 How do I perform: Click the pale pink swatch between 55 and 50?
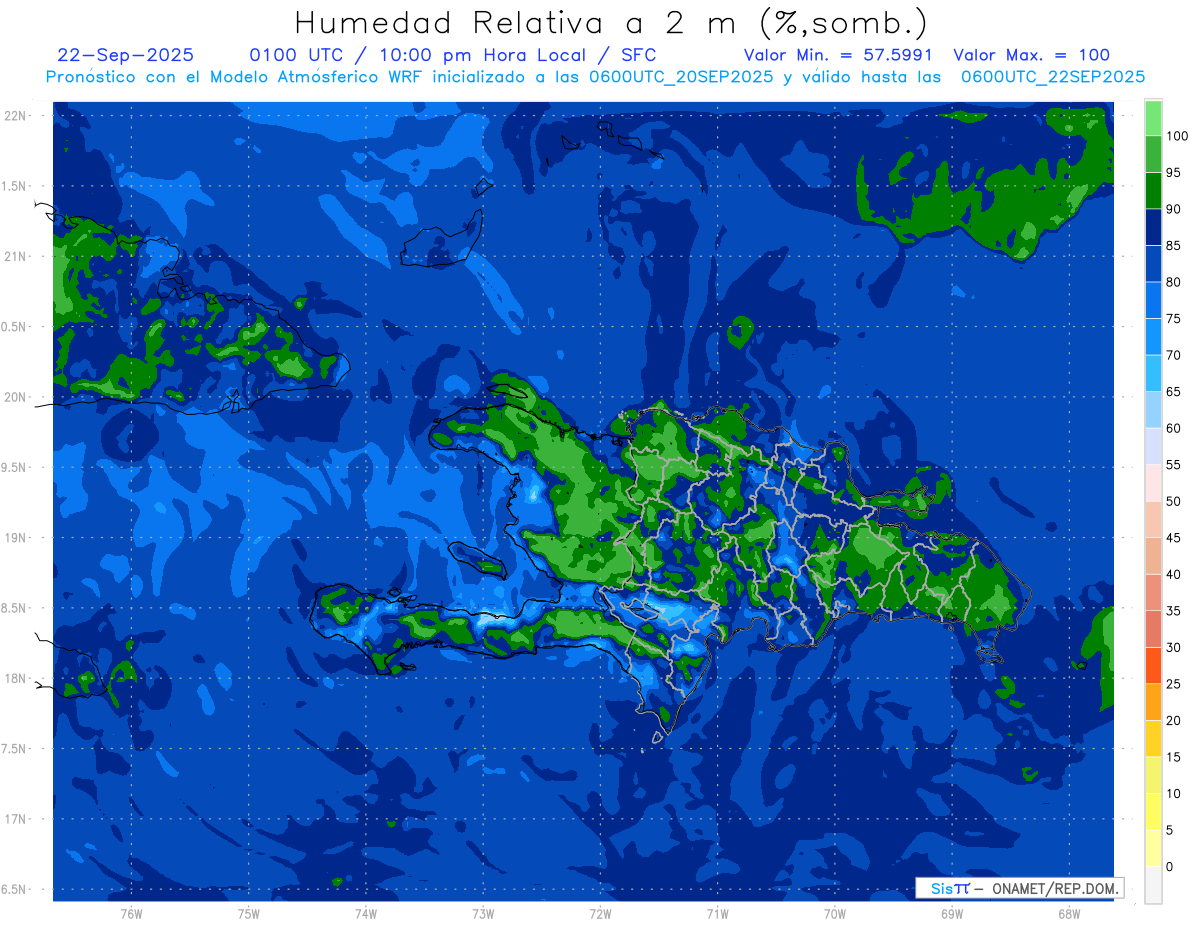point(1153,482)
